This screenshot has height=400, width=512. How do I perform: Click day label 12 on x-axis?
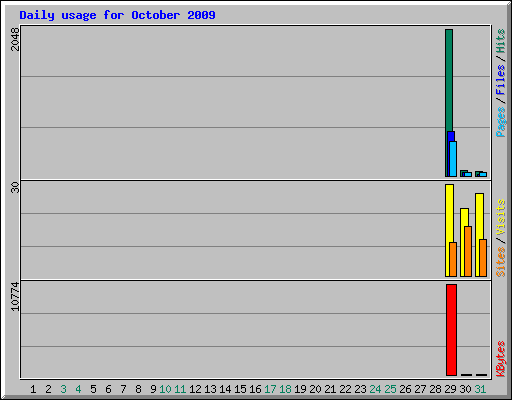pyautogui.click(x=195, y=389)
